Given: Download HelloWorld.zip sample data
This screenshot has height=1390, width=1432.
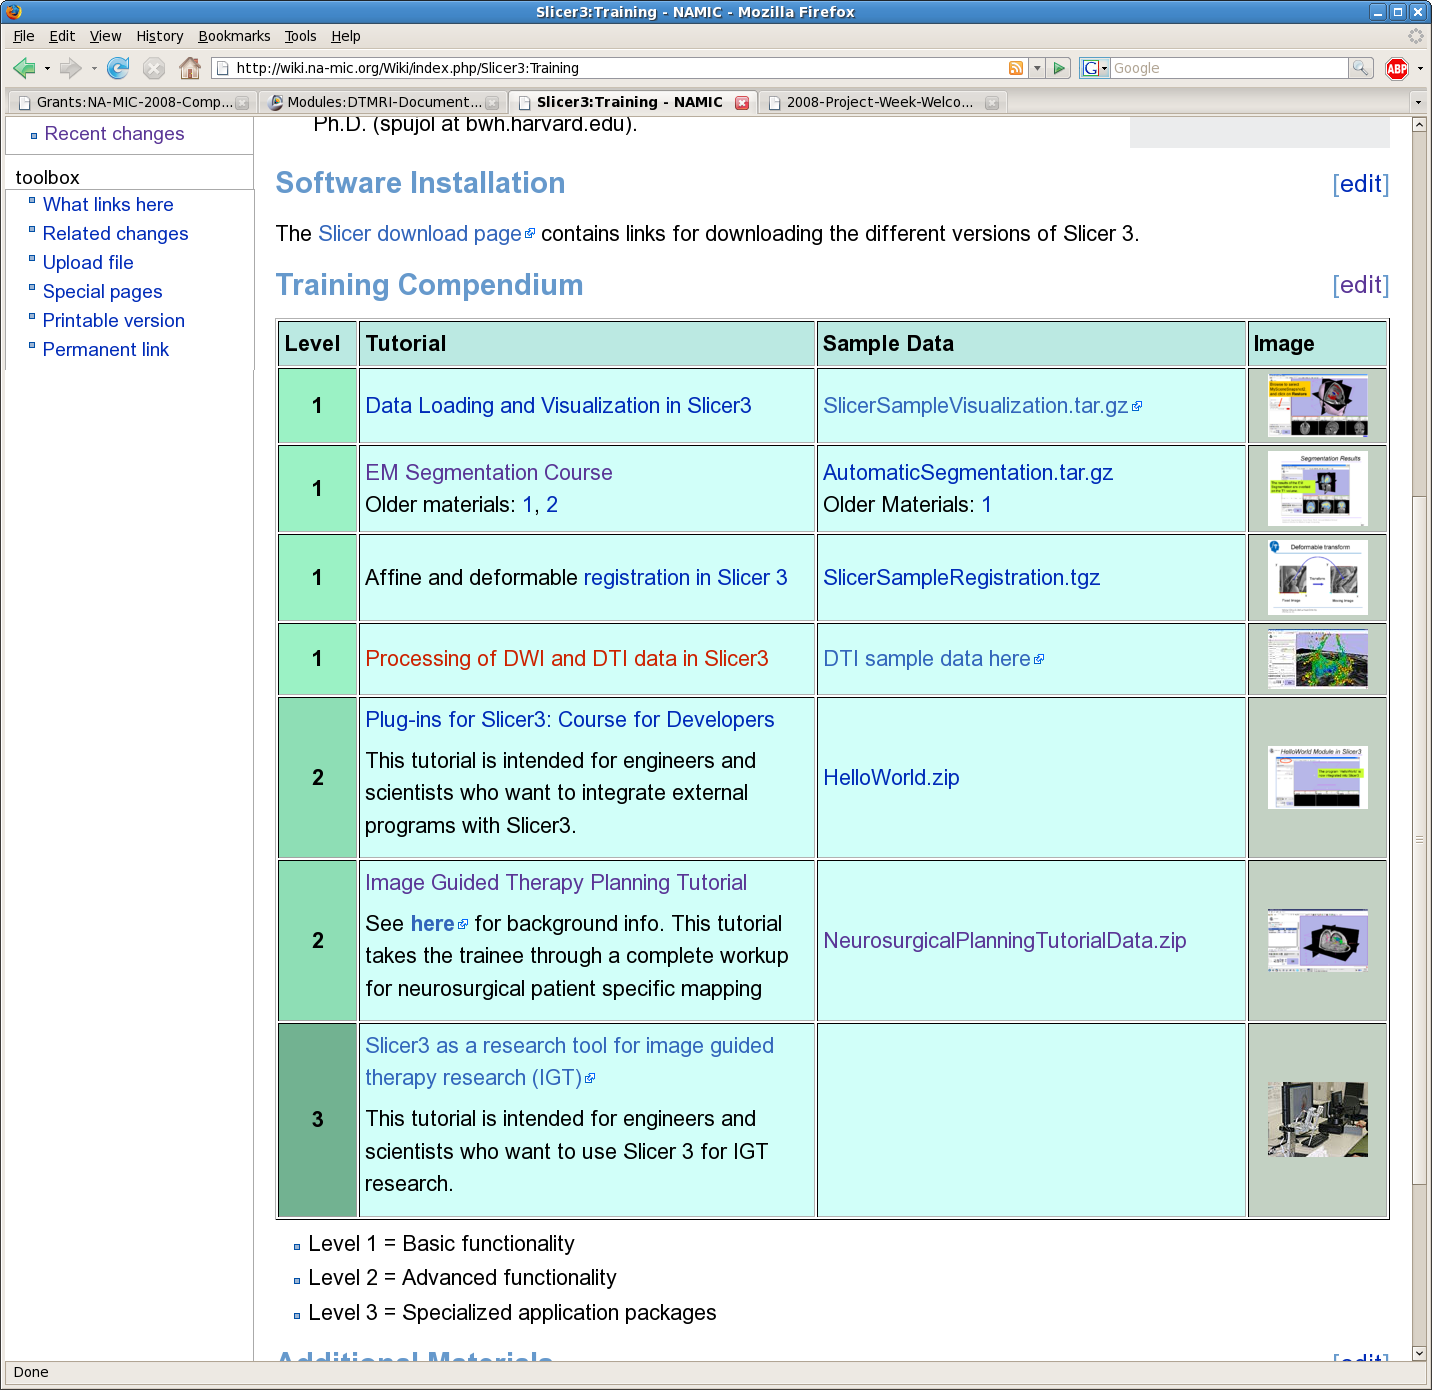Looking at the screenshot, I should 890,777.
